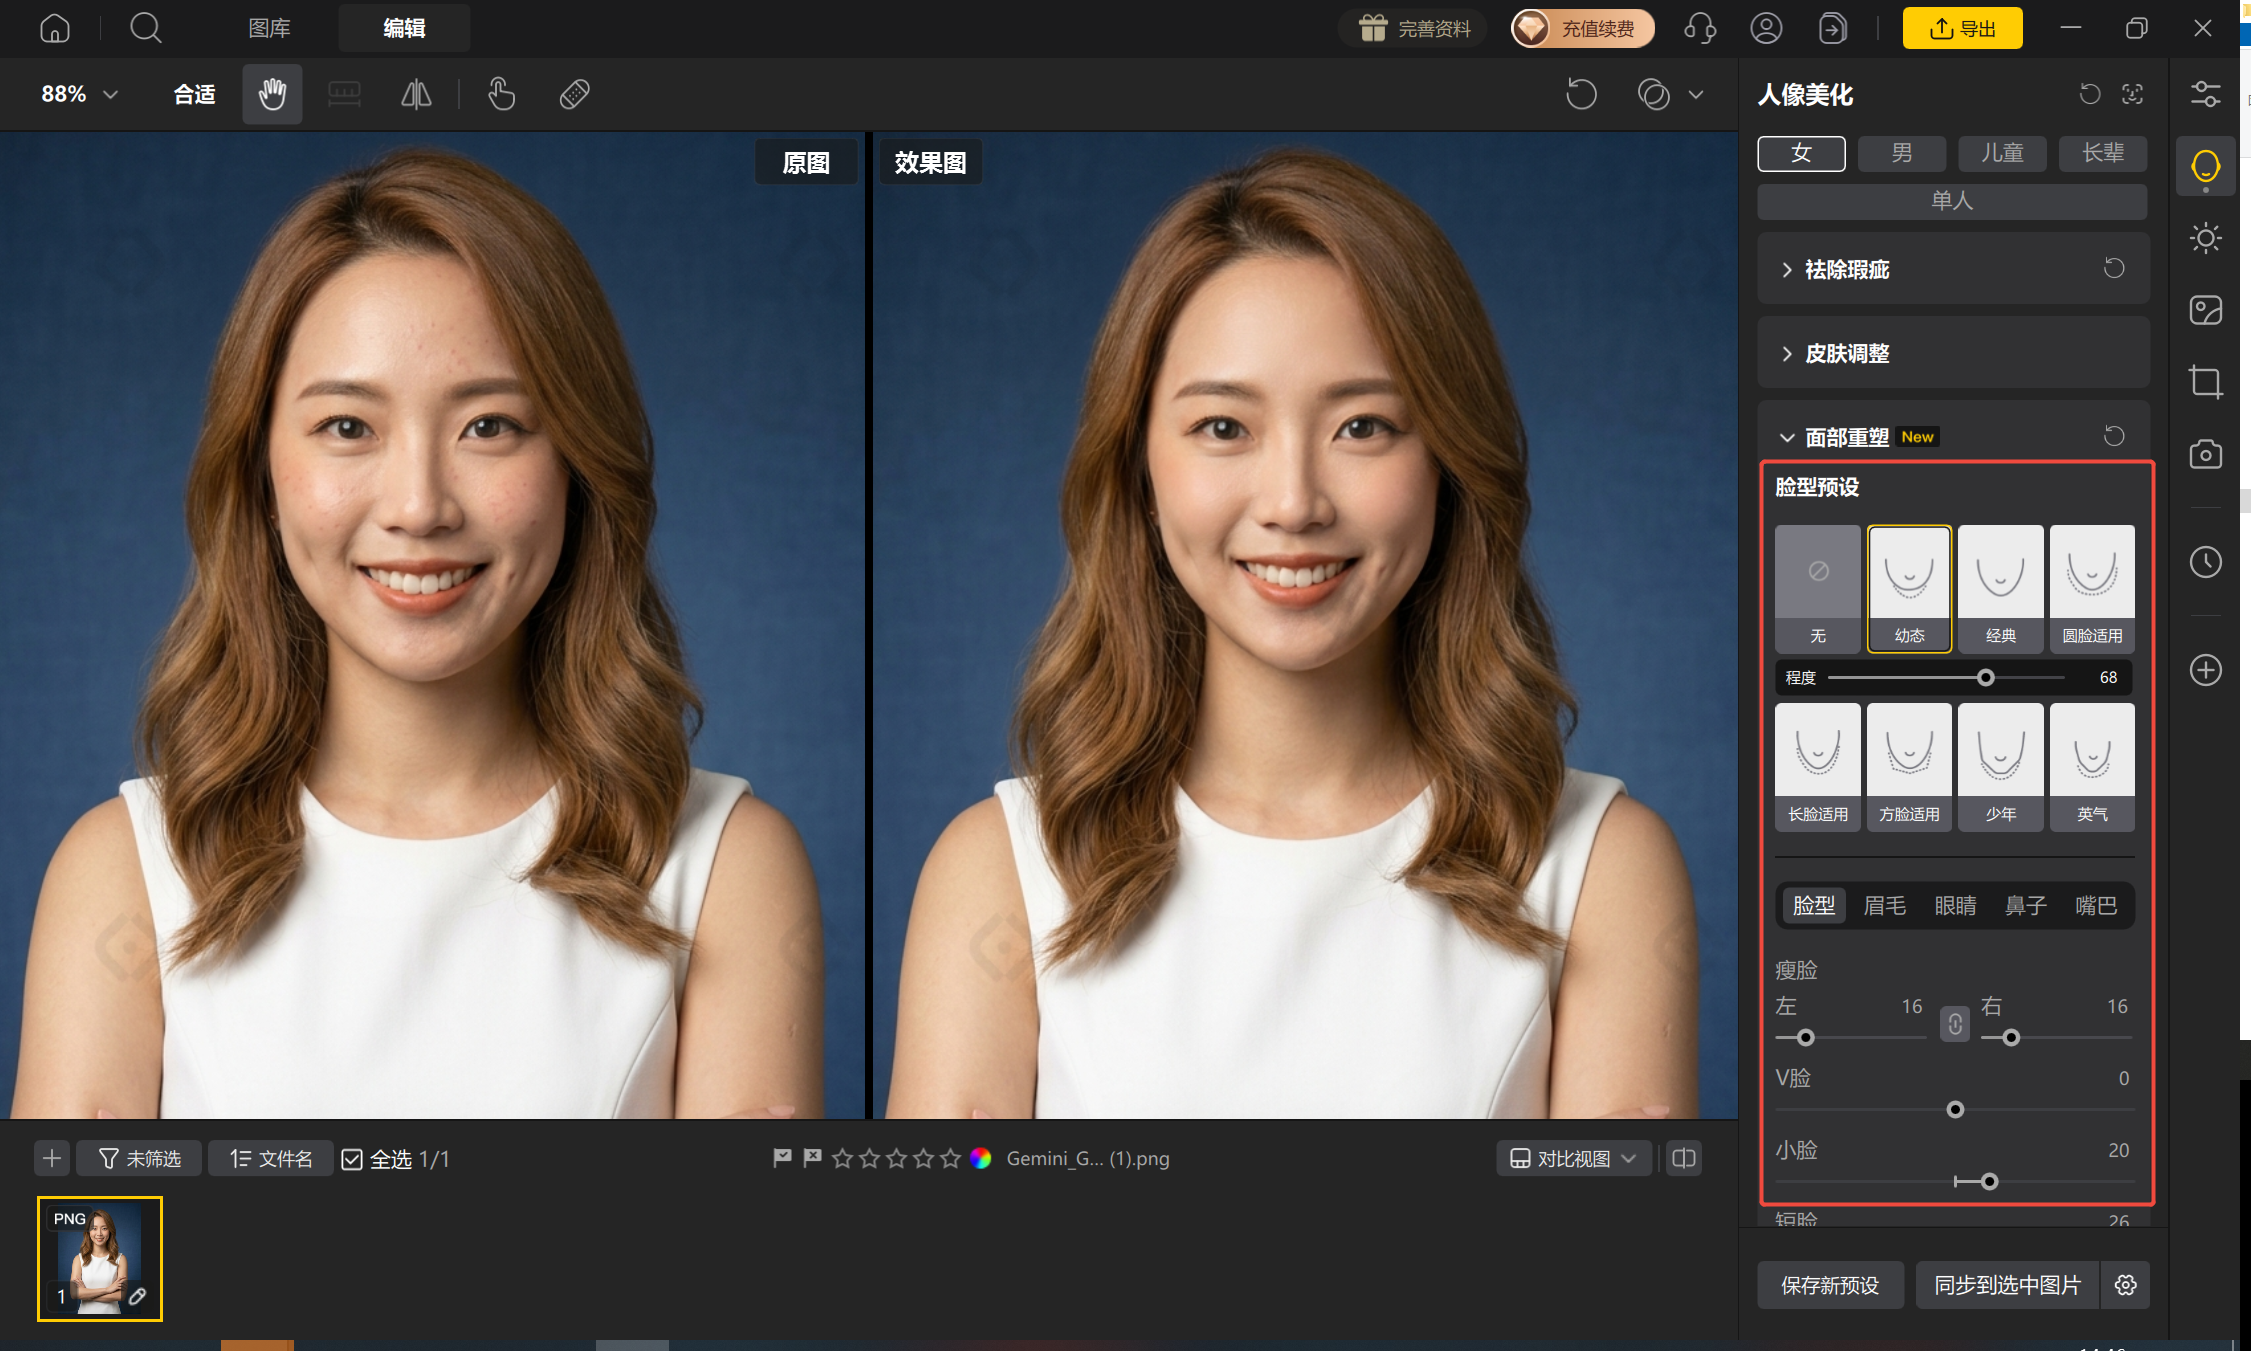Reset the 祛除瑕疵 section
Screen dimensions: 2251x1351
click(x=2114, y=268)
